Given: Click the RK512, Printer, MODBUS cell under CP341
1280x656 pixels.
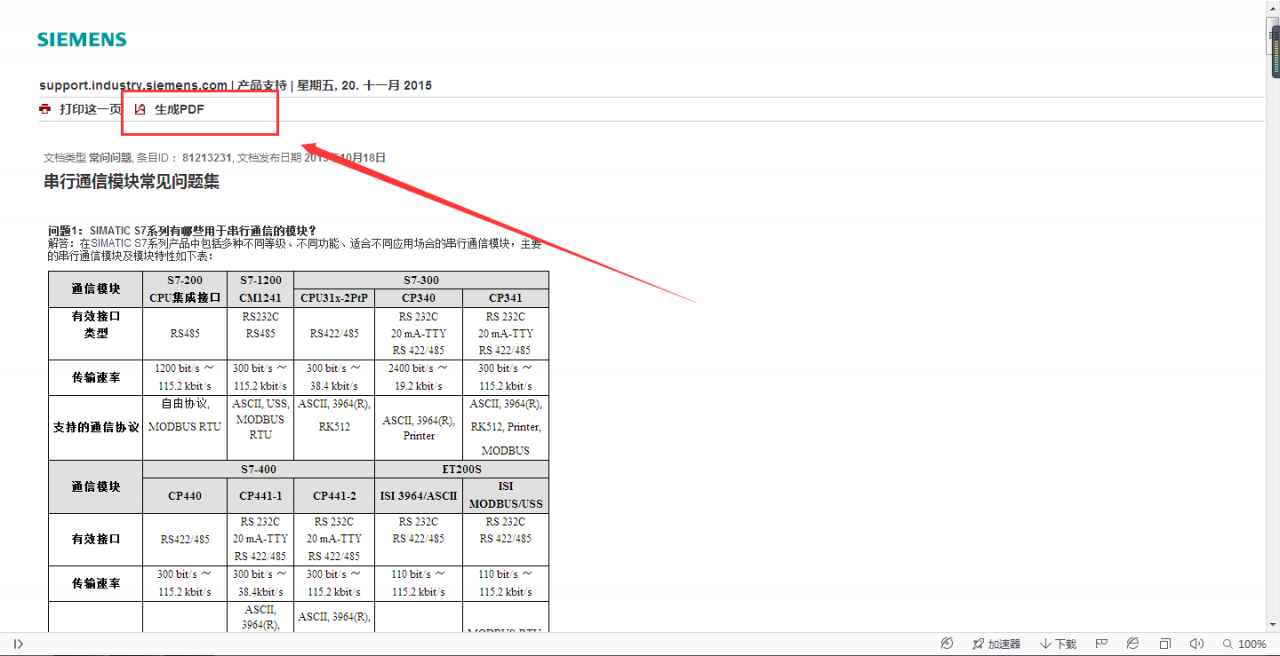Looking at the screenshot, I should click(x=505, y=427).
